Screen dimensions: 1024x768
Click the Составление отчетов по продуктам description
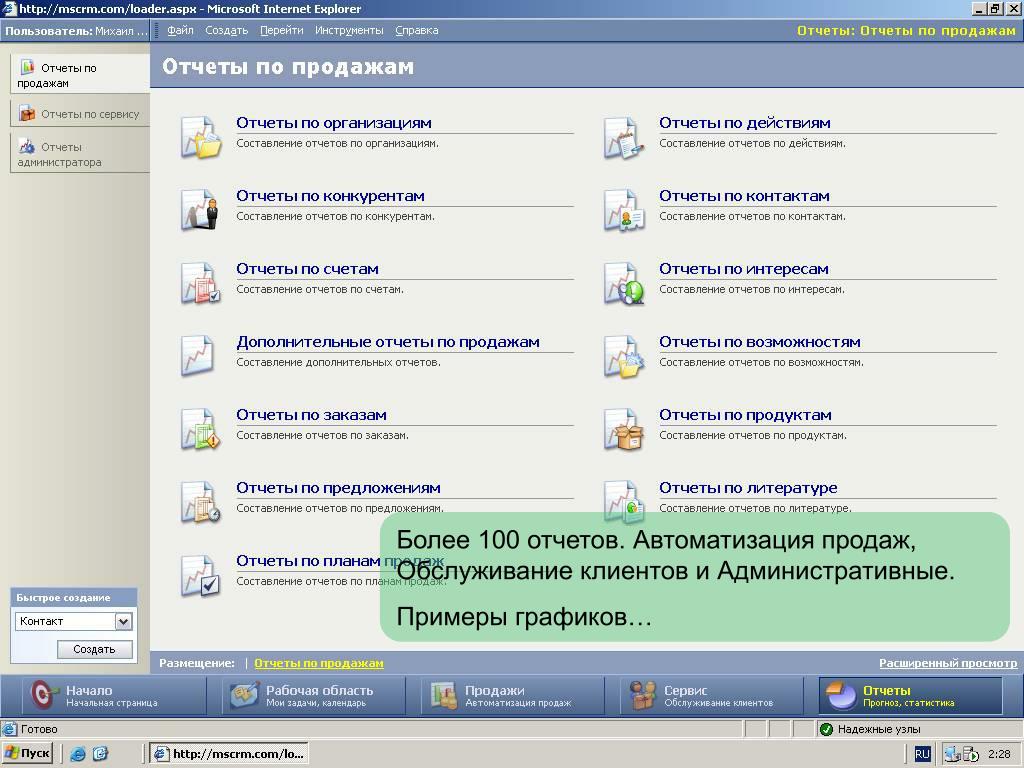753,436
